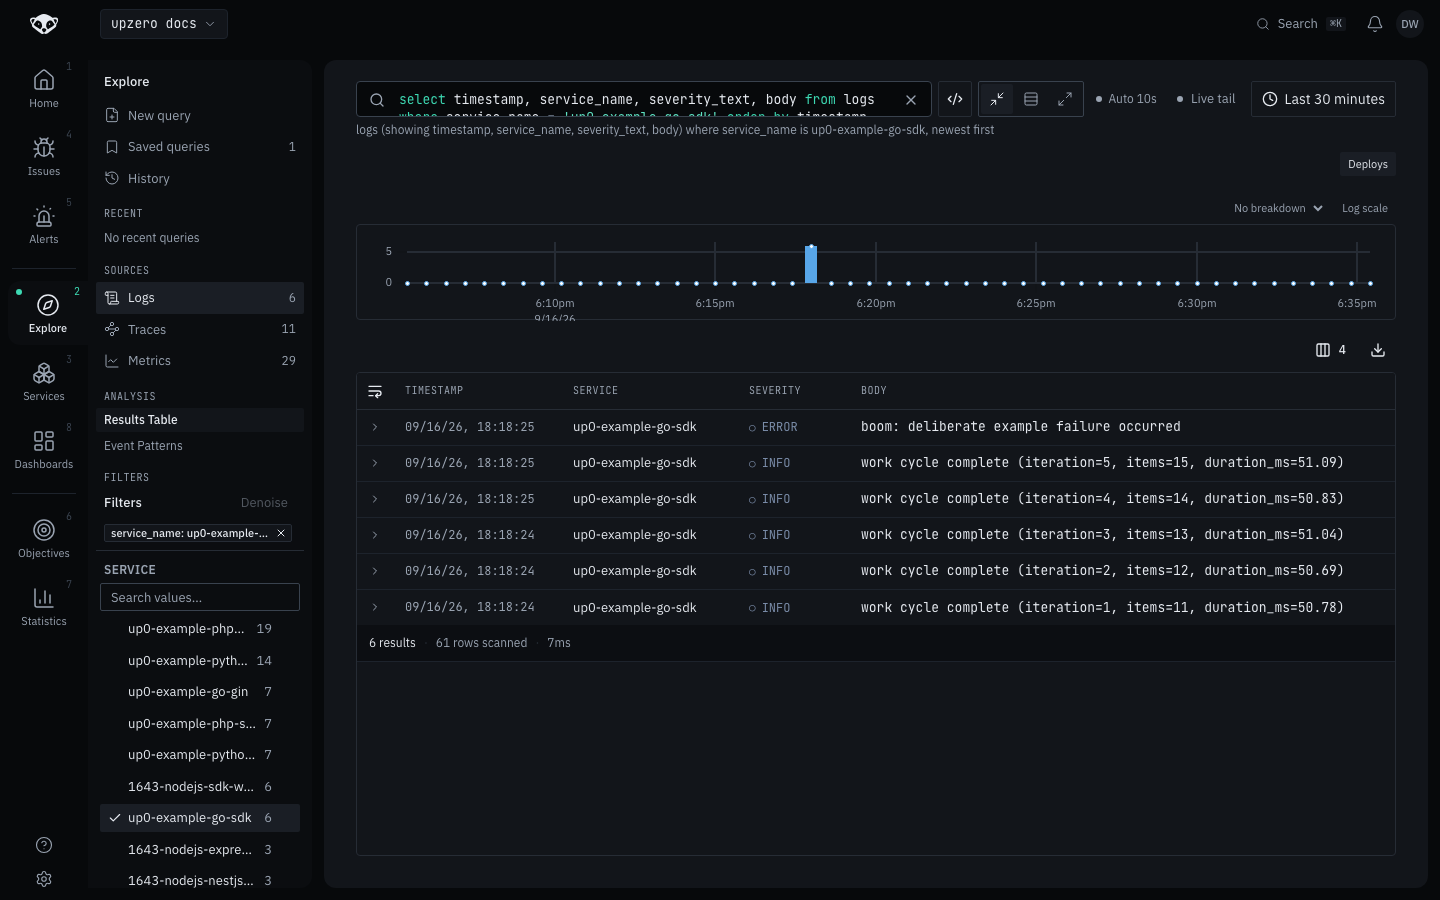Open the settings gear icon

coord(44,879)
